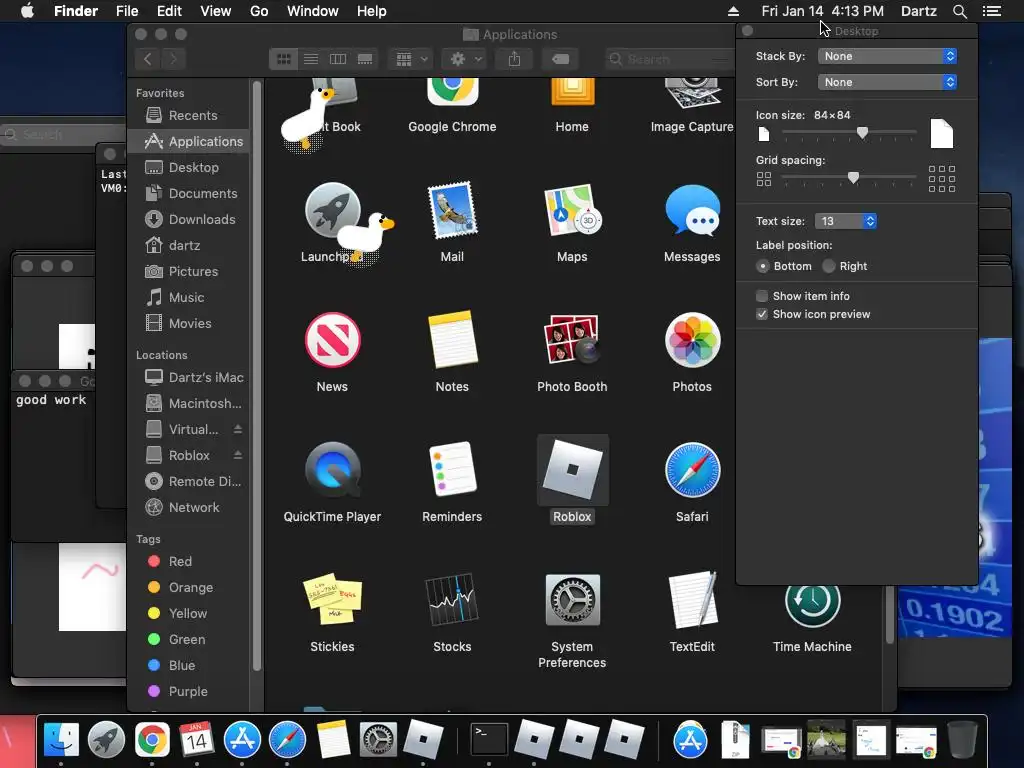Click the Applications window scrollbar
The height and width of the screenshot is (768, 1024).
pos(889,614)
